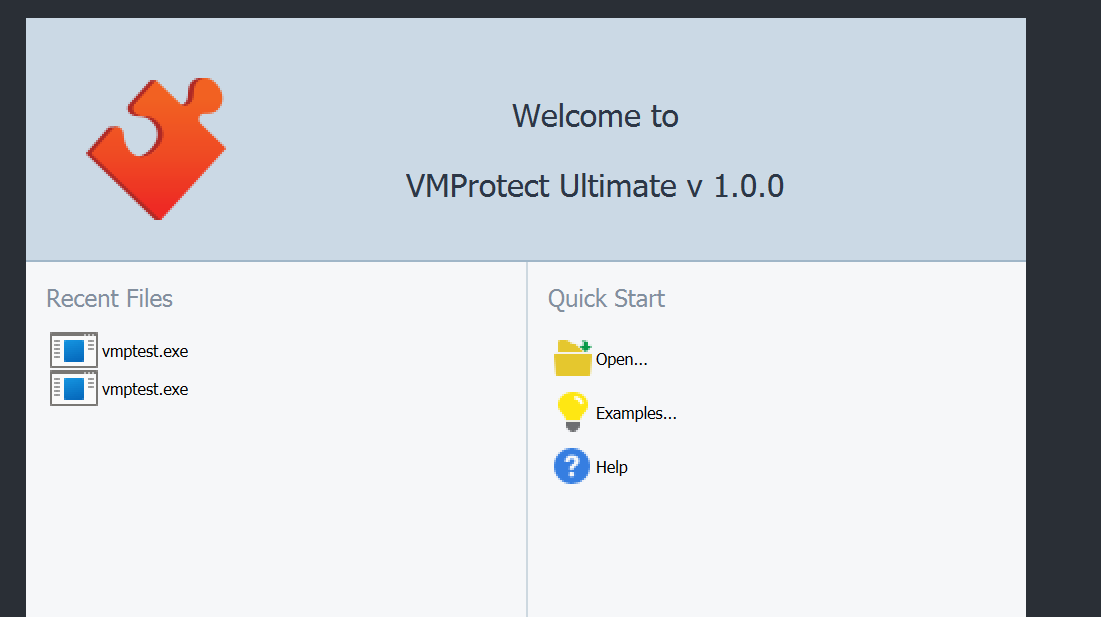Click the orange puzzle piece logo
This screenshot has width=1101, height=617.
click(156, 149)
